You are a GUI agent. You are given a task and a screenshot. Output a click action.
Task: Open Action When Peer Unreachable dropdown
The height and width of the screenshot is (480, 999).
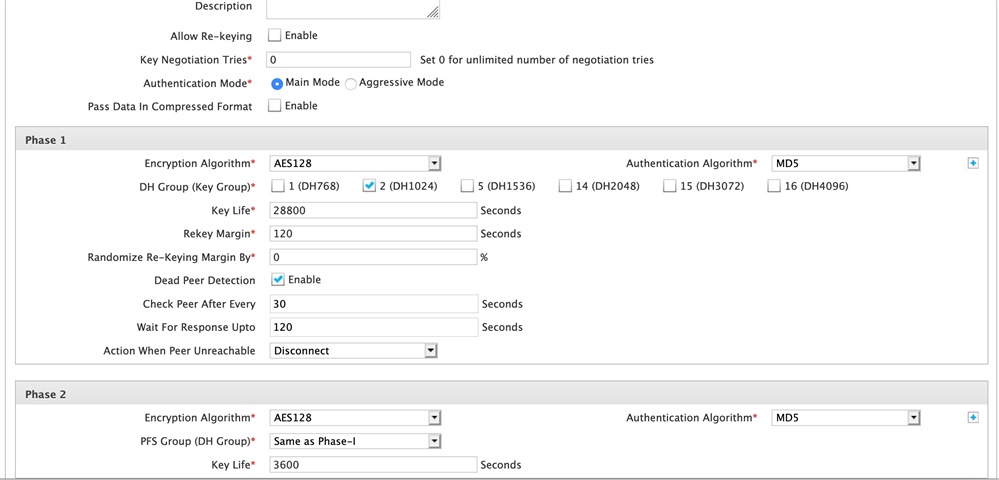pos(354,351)
